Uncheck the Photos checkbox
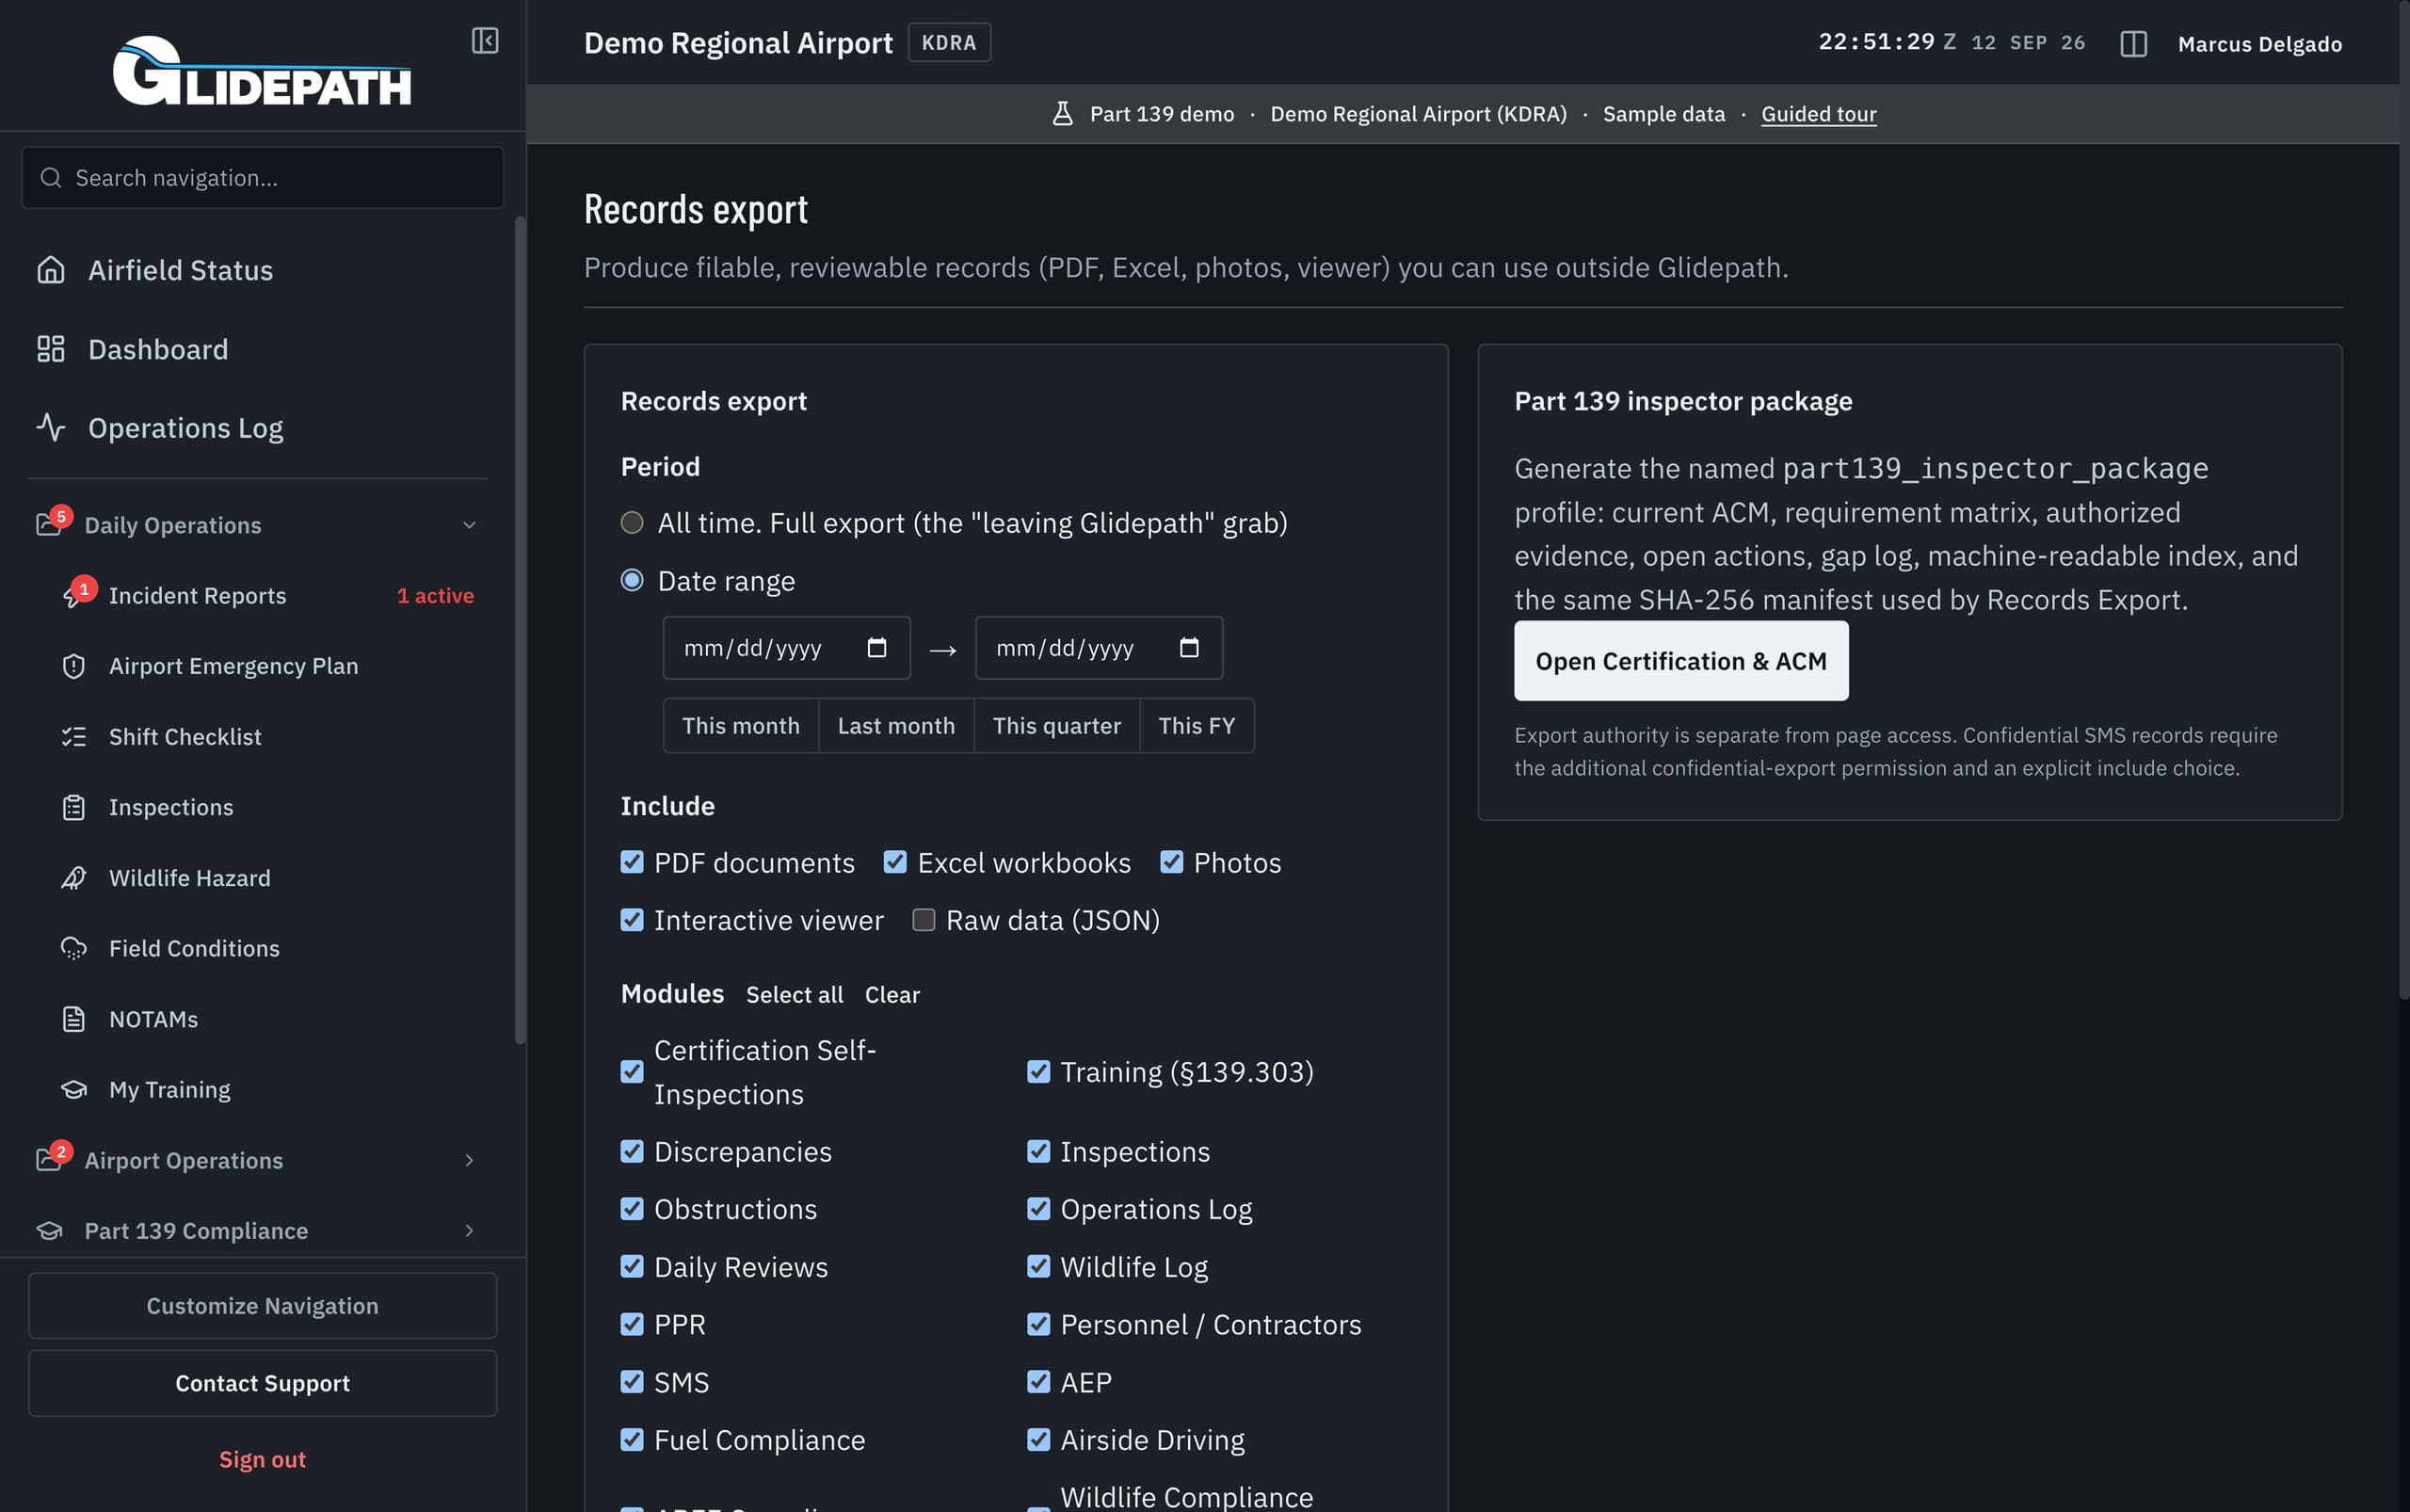Viewport: 2410px width, 1512px height. (1172, 862)
